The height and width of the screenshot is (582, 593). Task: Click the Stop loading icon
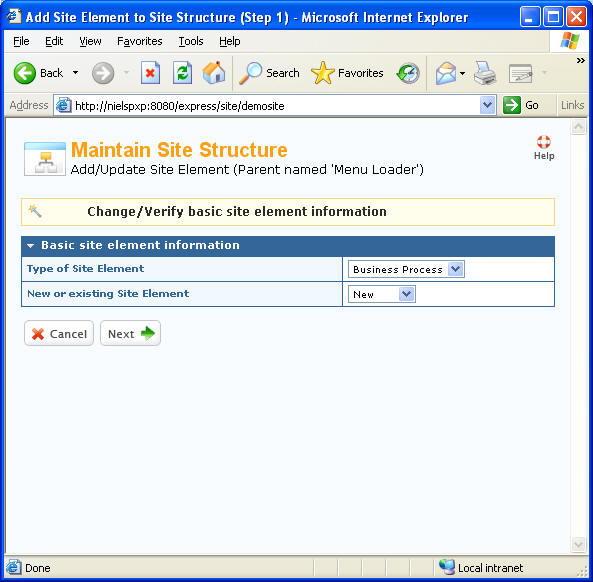pyautogui.click(x=150, y=73)
